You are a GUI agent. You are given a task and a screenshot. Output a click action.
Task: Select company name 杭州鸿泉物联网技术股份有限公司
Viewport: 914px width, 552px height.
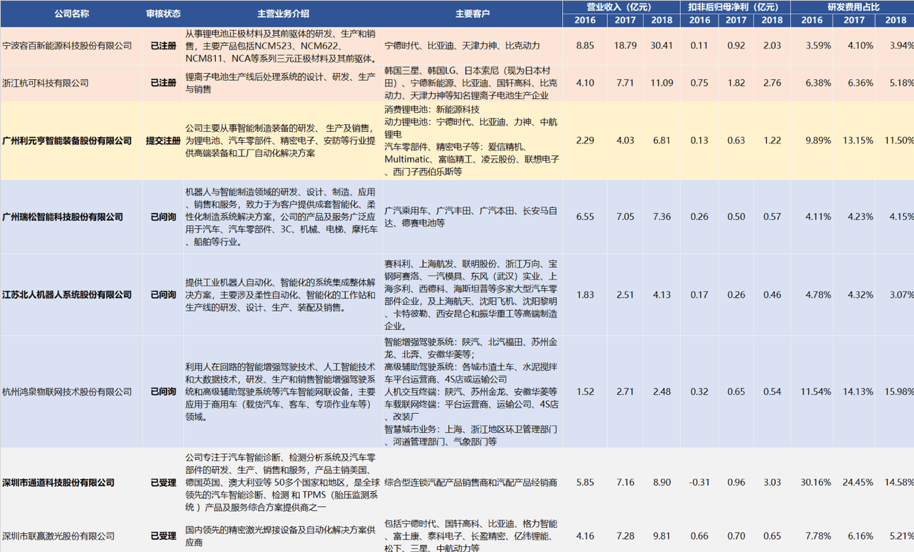(x=67, y=392)
